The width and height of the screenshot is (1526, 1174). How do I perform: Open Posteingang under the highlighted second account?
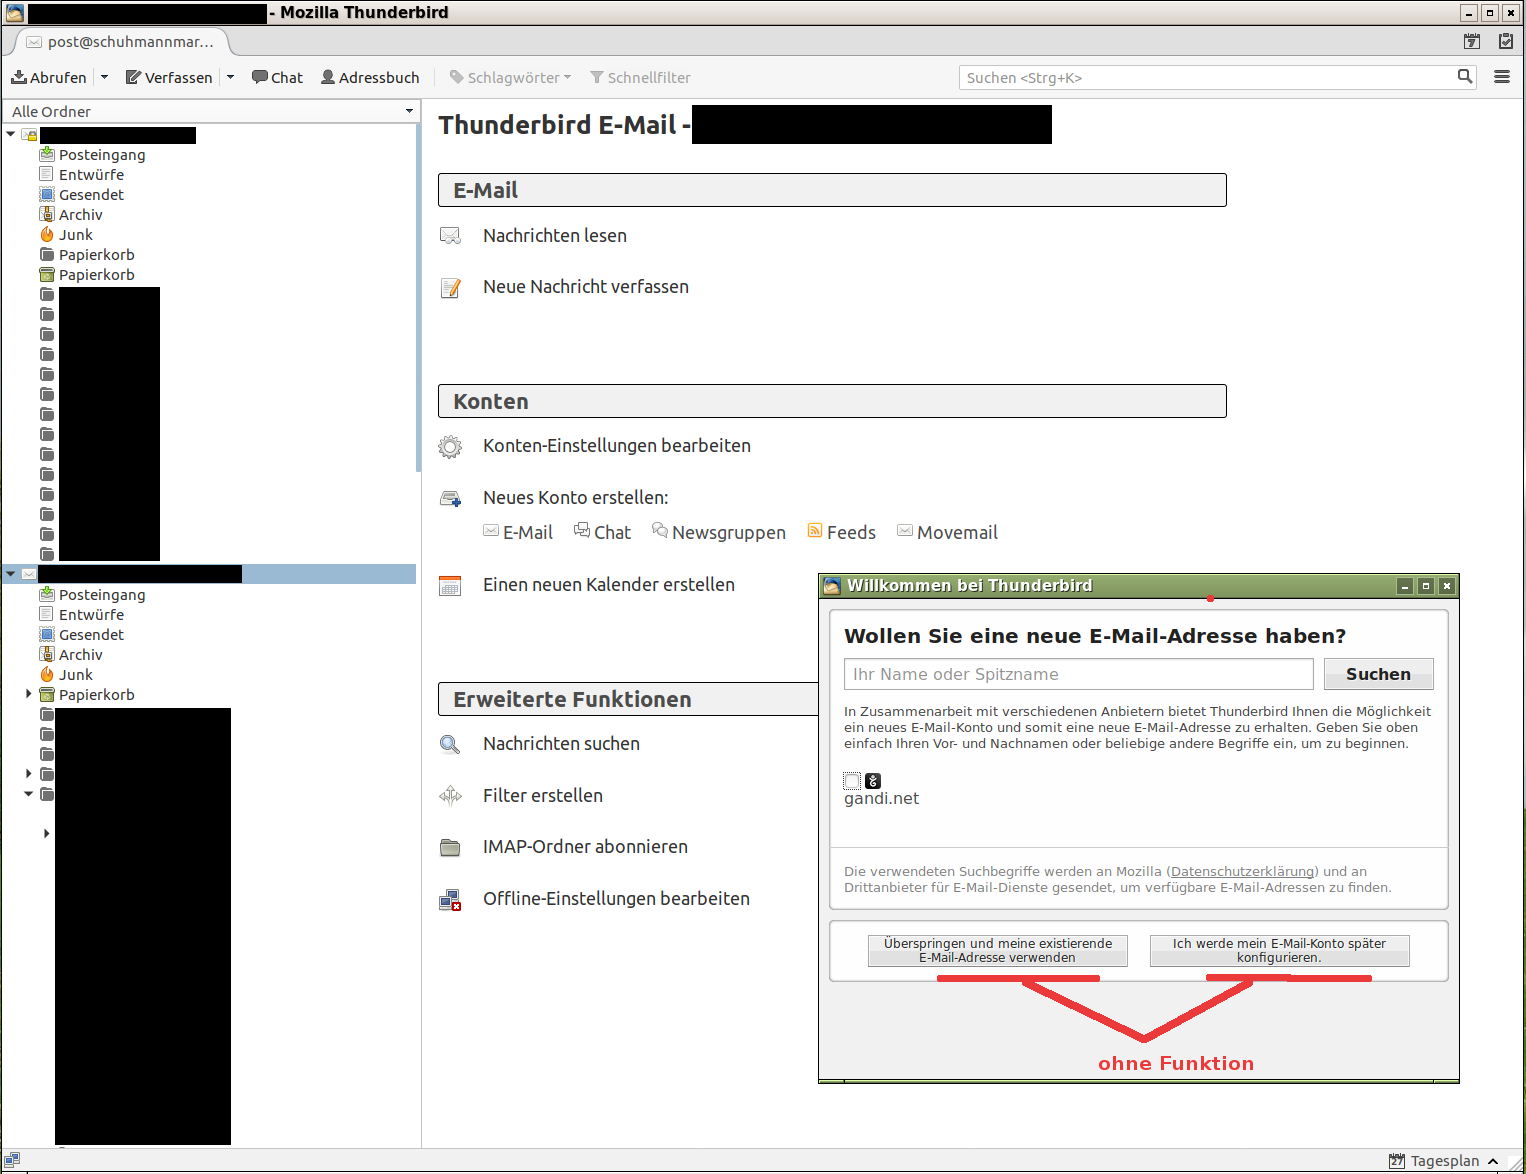click(102, 595)
